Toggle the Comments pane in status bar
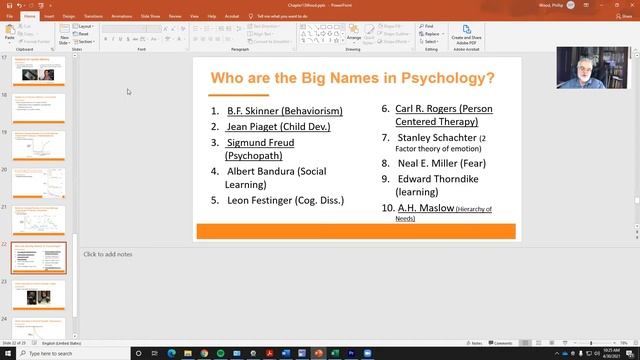 coord(500,343)
